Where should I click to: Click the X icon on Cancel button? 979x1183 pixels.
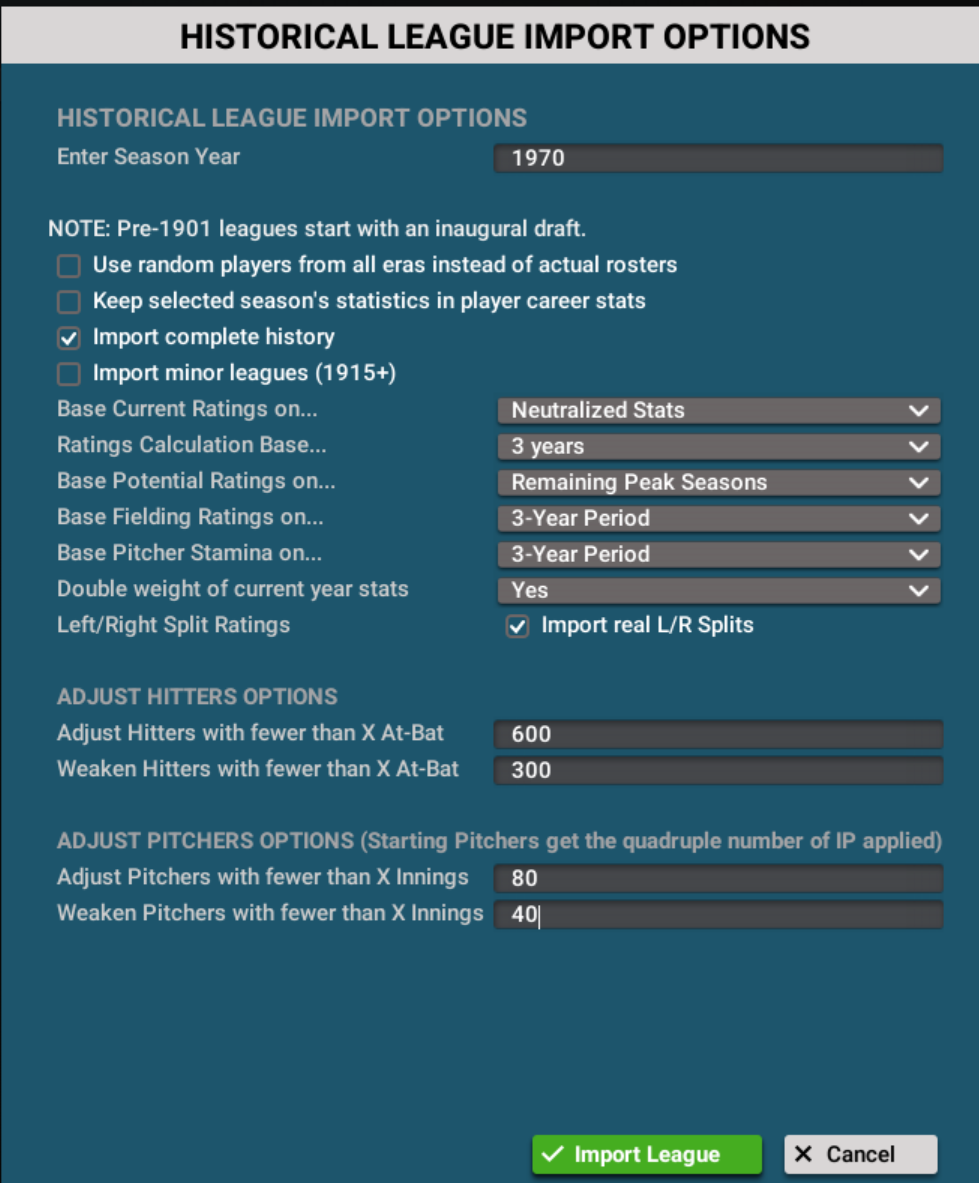coord(803,1155)
